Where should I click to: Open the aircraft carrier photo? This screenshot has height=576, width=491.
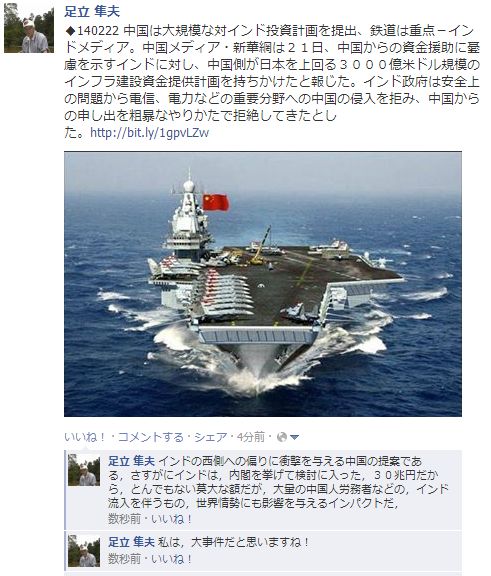pyautogui.click(x=263, y=284)
